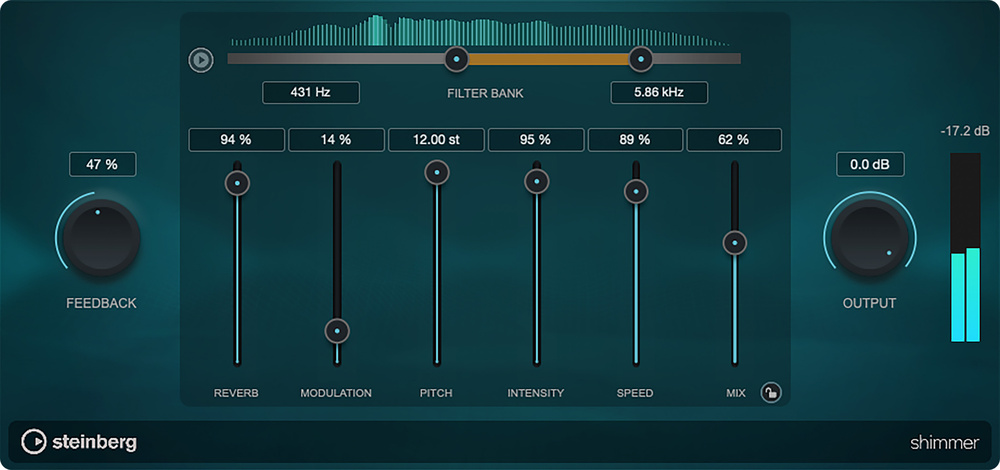Click the Feedback knob
1000x470 pixels.
pos(98,237)
